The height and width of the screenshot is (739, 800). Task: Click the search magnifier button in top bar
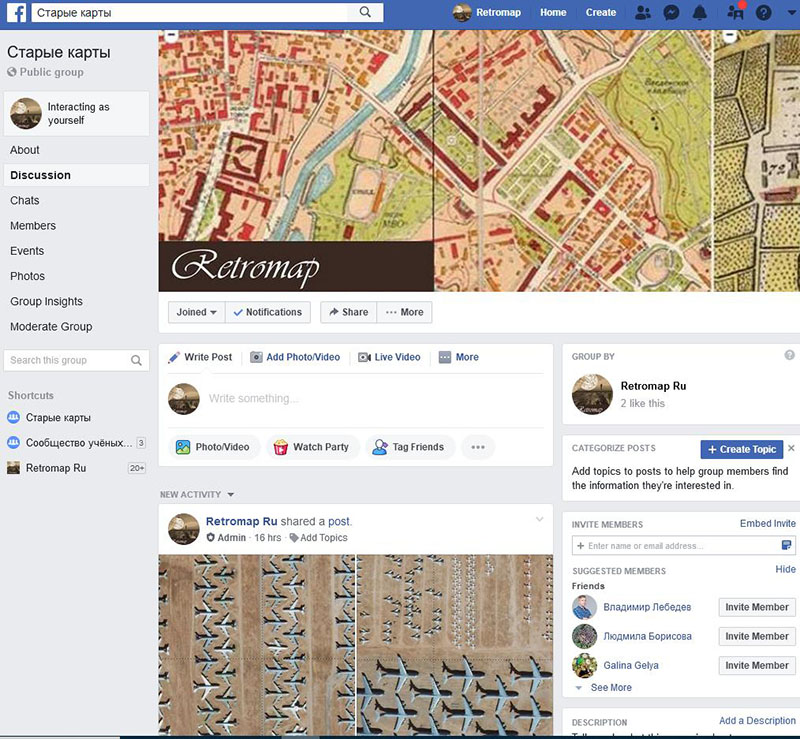366,13
